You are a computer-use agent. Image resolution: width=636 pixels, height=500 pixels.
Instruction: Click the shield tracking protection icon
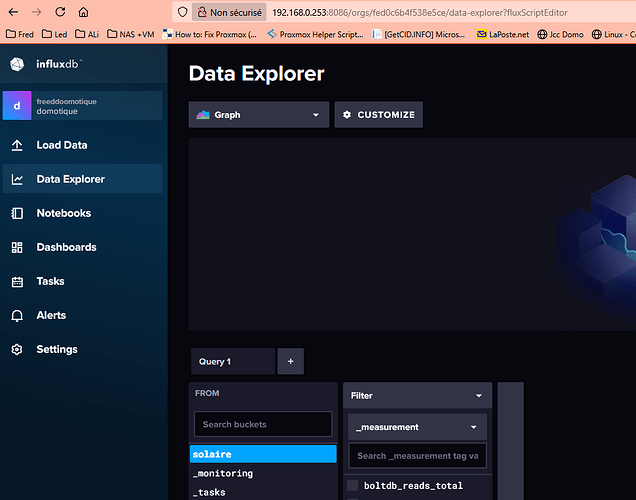183,12
